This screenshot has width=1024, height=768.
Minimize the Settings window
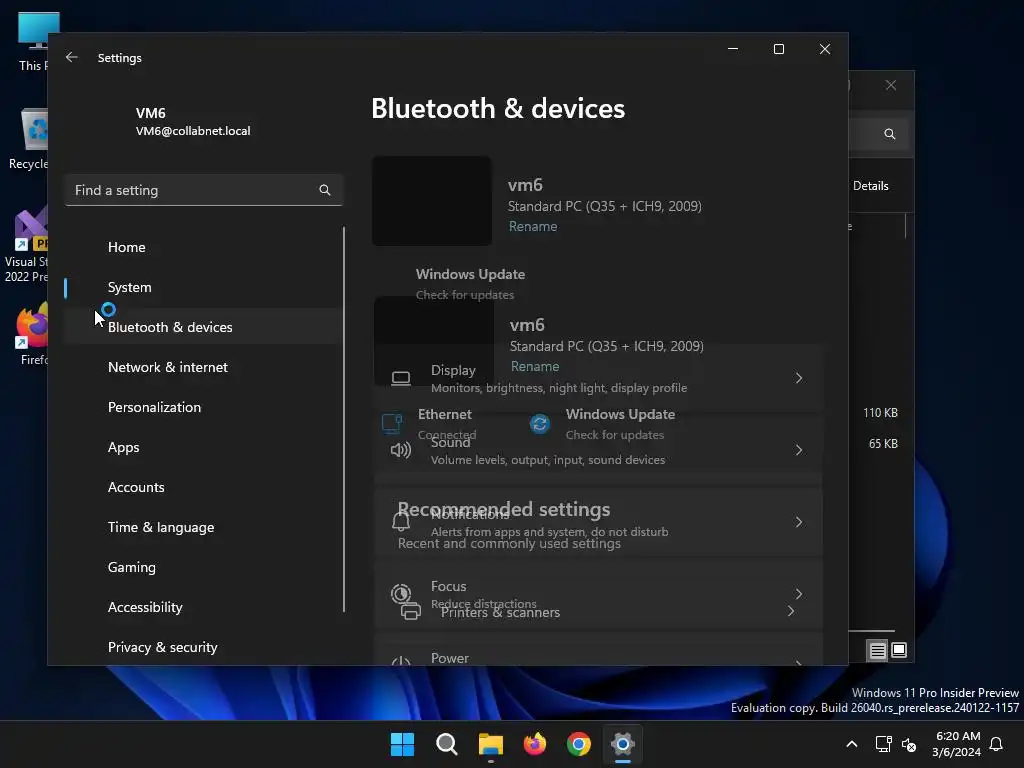click(733, 49)
